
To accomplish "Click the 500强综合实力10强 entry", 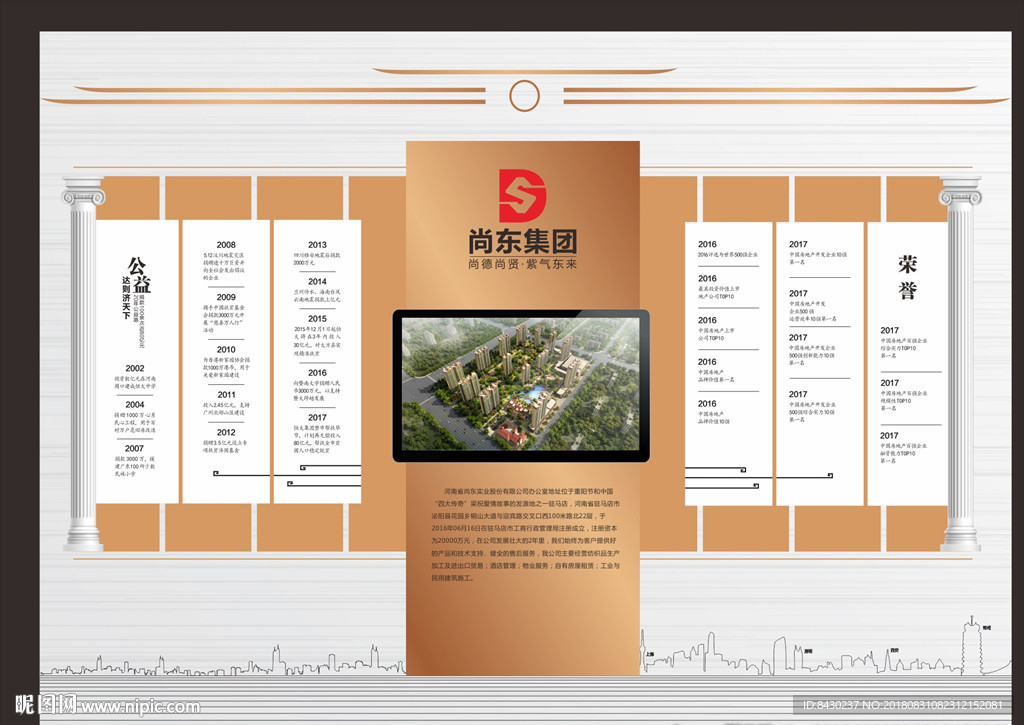I will tap(811, 412).
